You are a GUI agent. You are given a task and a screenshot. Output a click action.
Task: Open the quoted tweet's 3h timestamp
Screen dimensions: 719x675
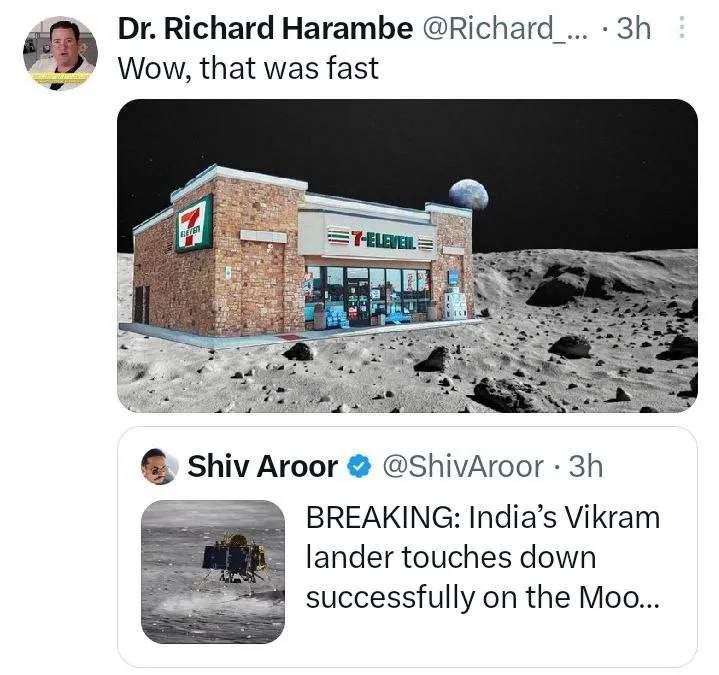[x=586, y=466]
